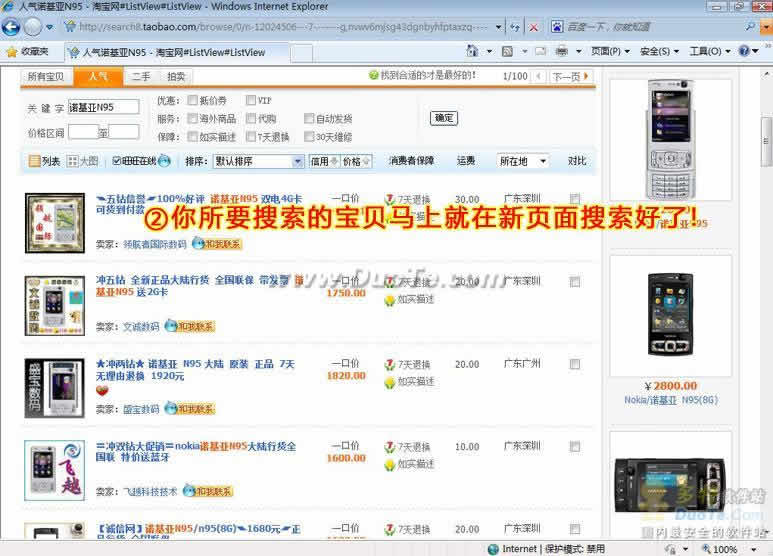Select the 二手 tab

pyautogui.click(x=141, y=76)
